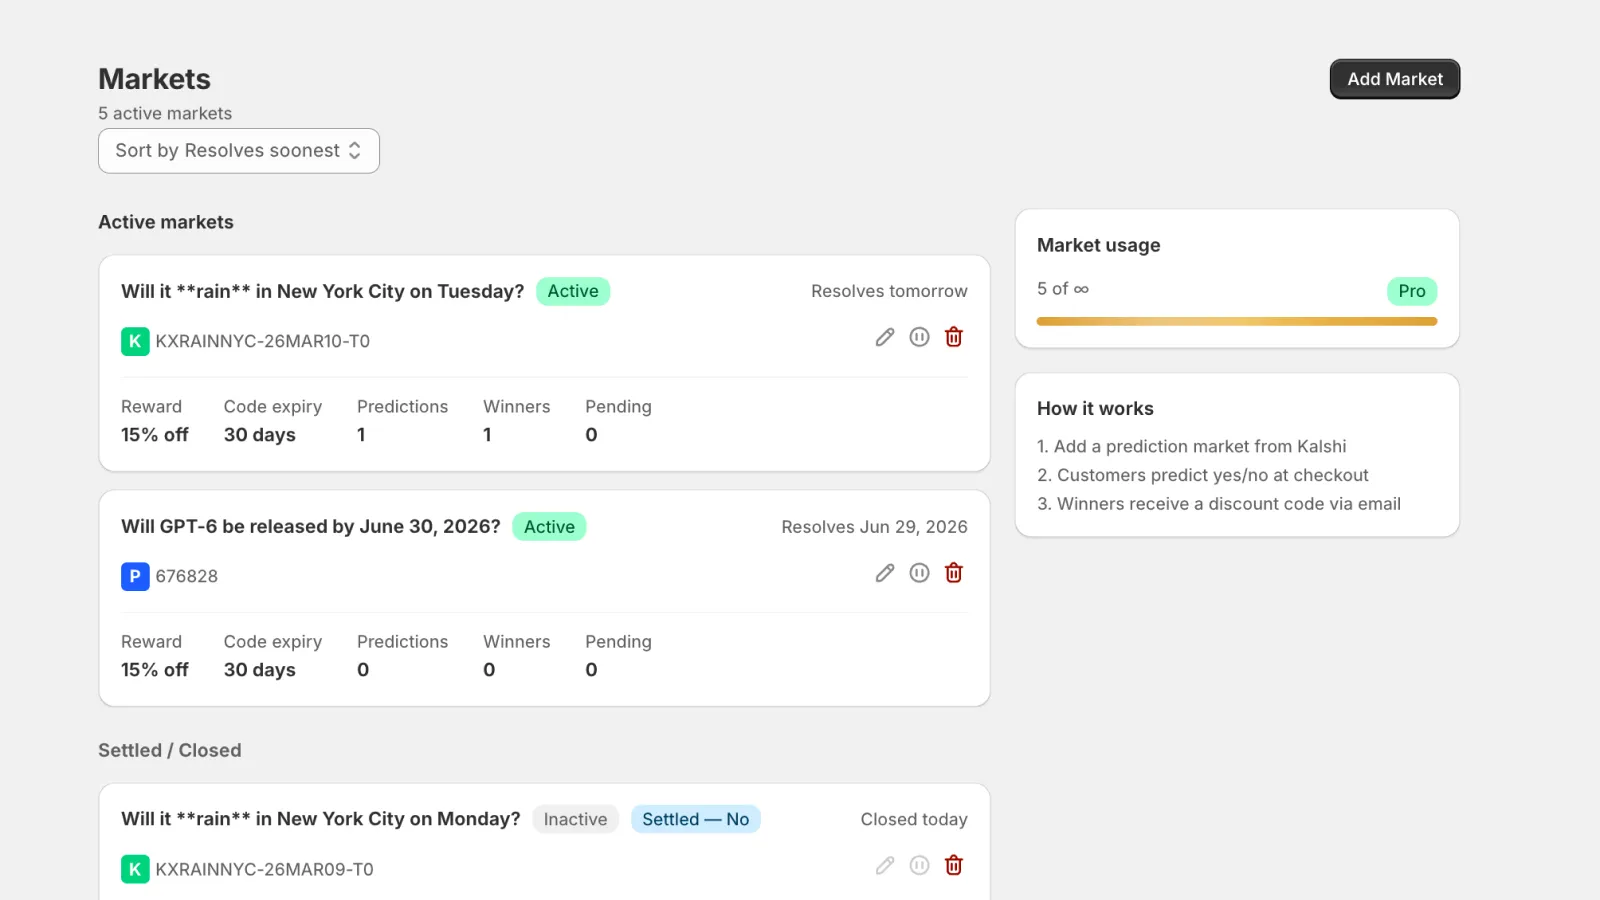The width and height of the screenshot is (1600, 900).
Task: Expand the Active markets section
Action: click(166, 221)
